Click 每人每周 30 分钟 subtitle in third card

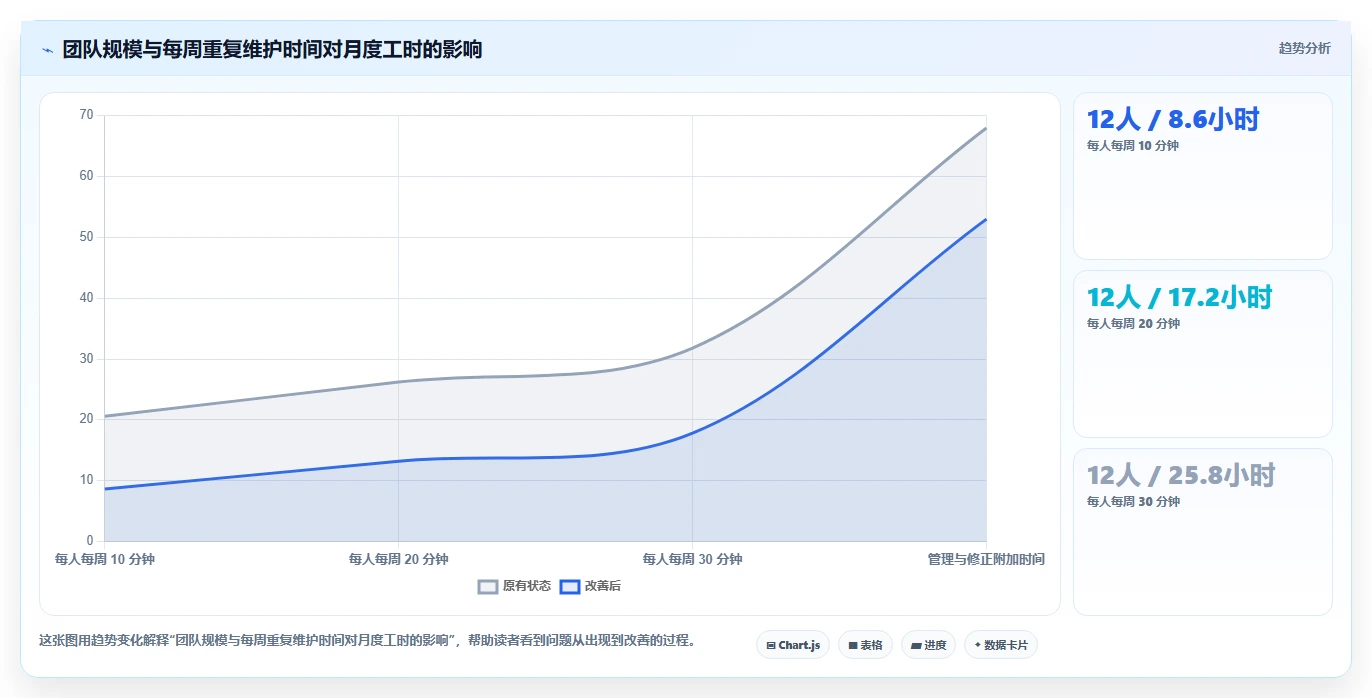click(1133, 502)
